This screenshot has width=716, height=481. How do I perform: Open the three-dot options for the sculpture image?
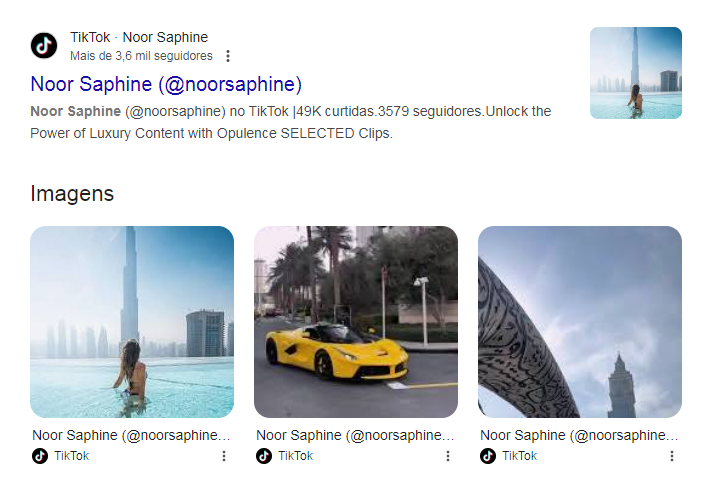[x=672, y=456]
